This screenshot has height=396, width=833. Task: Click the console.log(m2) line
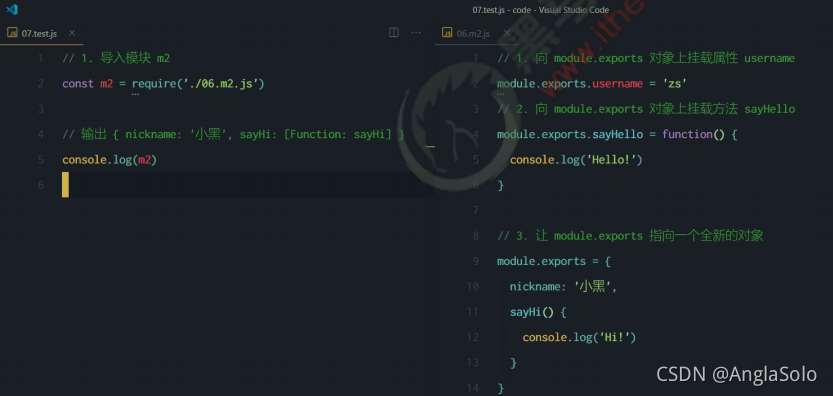pyautogui.click(x=109, y=160)
